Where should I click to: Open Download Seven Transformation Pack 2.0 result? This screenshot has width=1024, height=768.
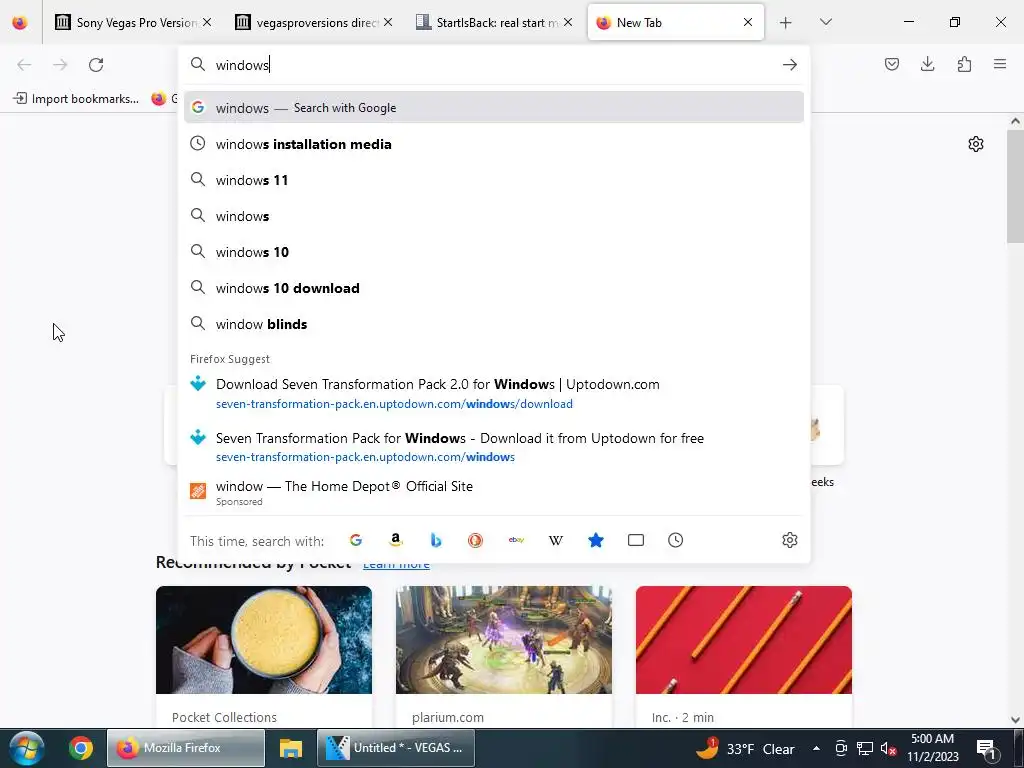pyautogui.click(x=494, y=393)
